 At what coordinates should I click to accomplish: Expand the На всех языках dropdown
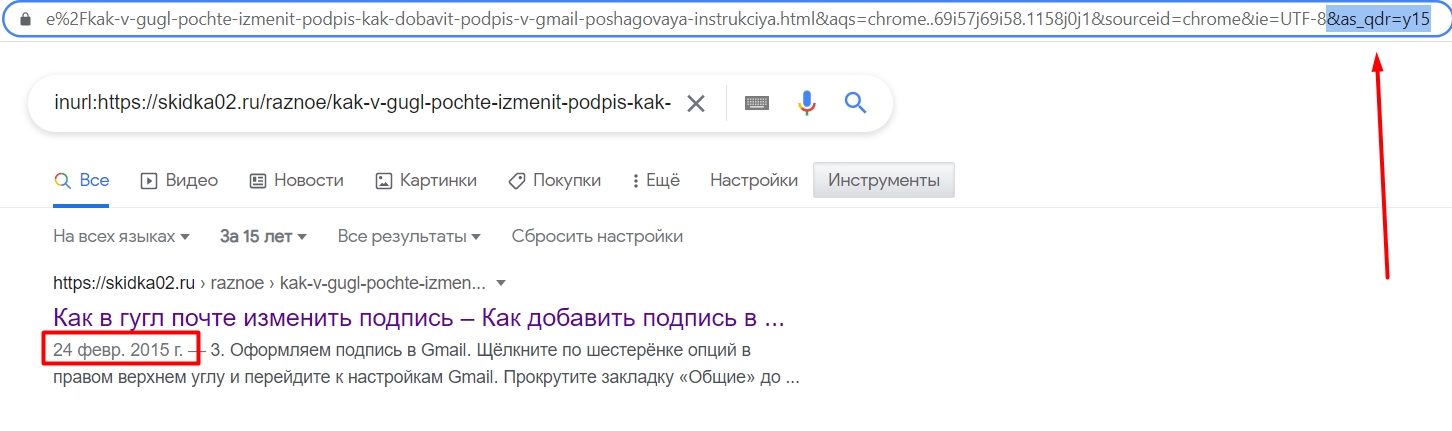[121, 237]
